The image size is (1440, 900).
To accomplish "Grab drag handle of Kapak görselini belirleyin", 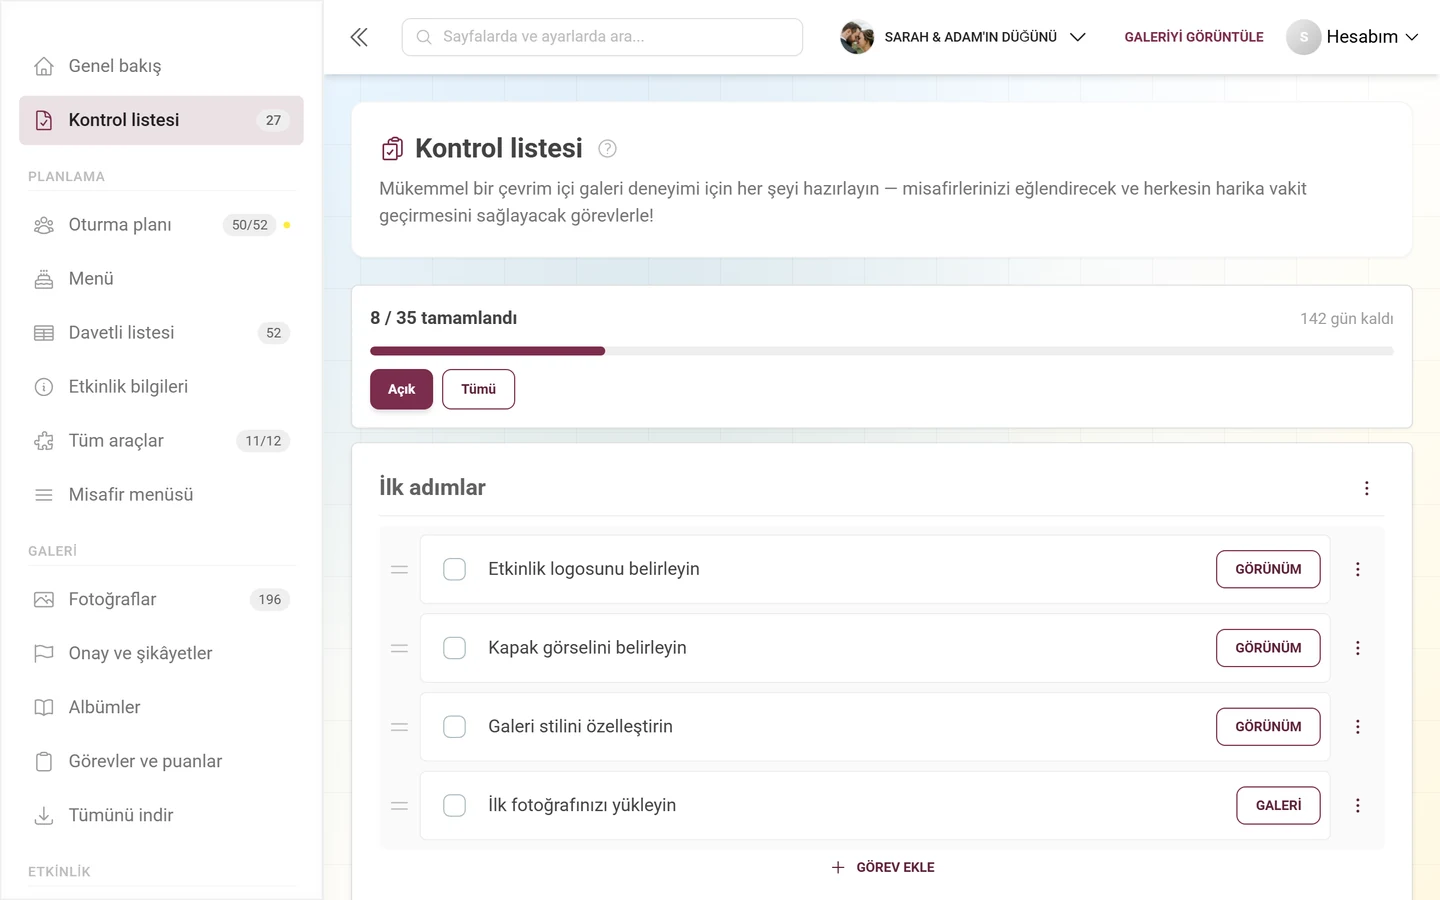I will click(399, 648).
